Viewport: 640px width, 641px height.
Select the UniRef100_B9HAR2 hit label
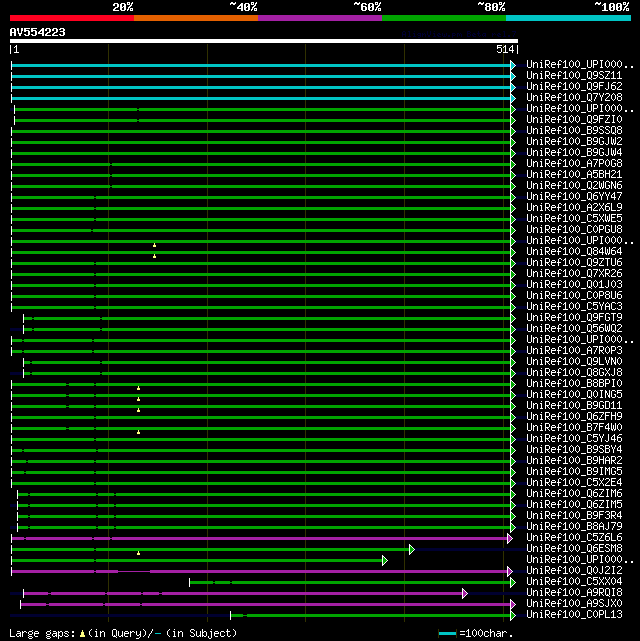574,461
